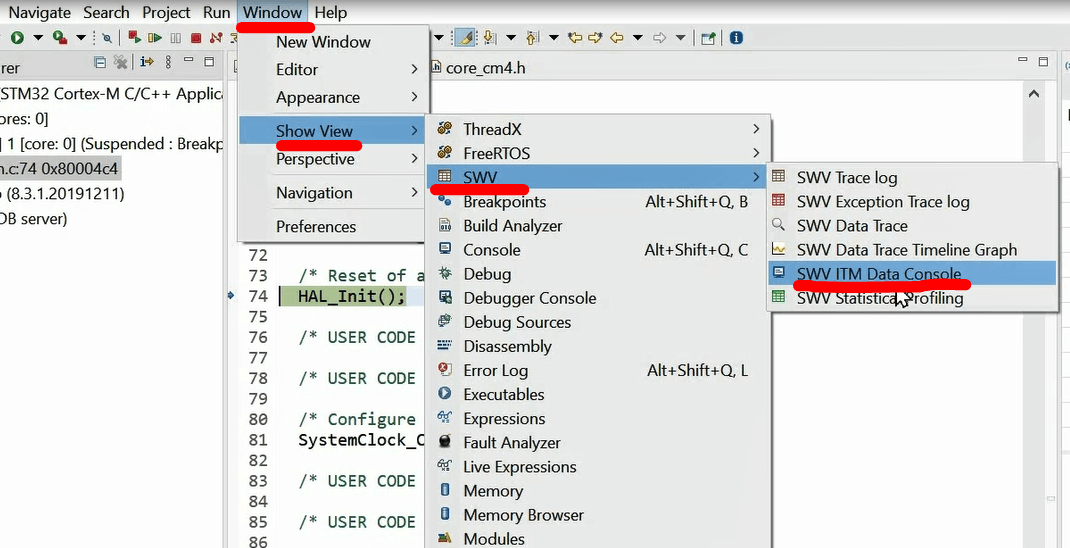Click the HAL_Init(); code line
1070x548 pixels.
(x=351, y=296)
